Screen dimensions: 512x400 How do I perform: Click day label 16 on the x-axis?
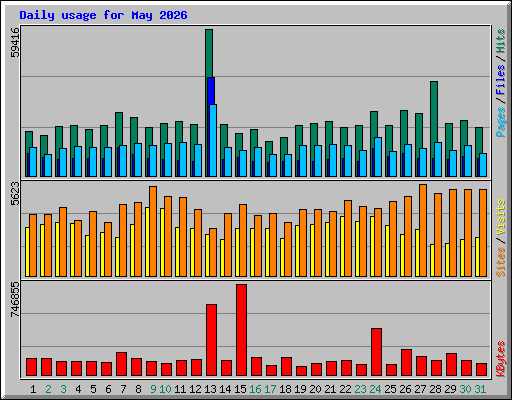pos(255,389)
